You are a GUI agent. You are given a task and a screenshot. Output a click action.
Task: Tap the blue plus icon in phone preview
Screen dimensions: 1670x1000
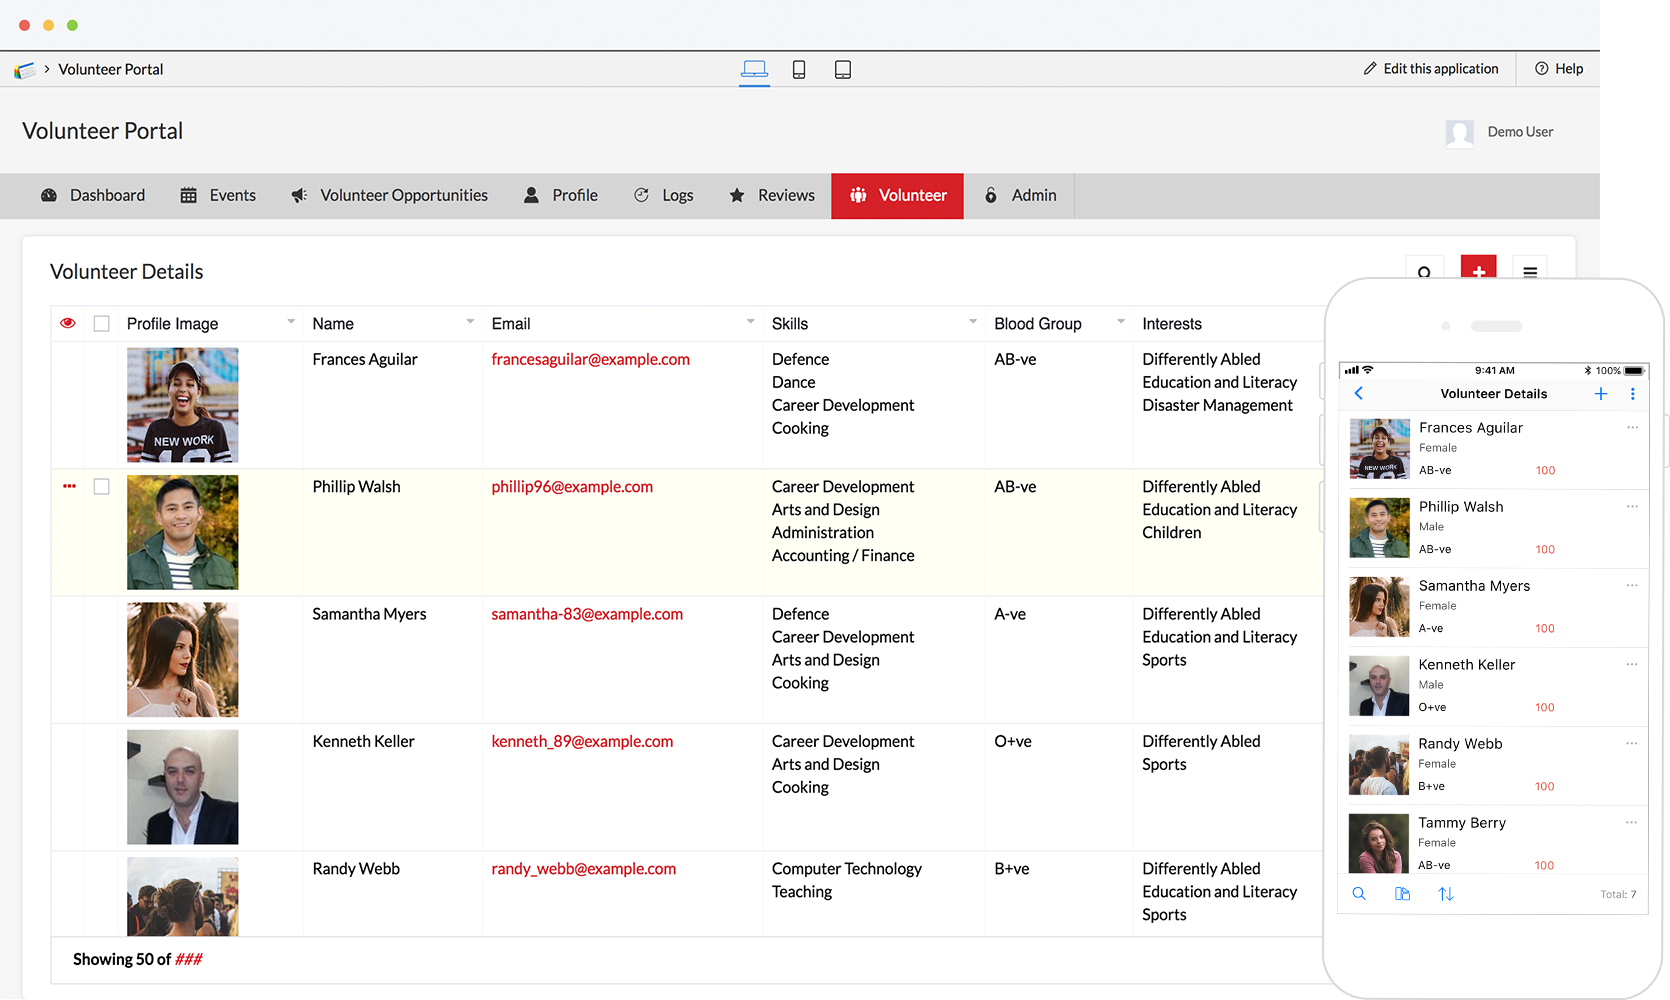click(1601, 394)
